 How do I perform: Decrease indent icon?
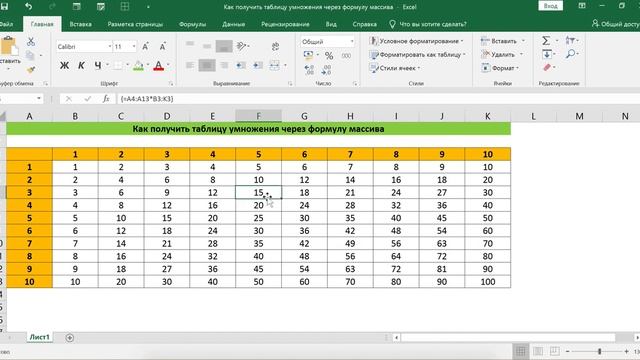(241, 65)
